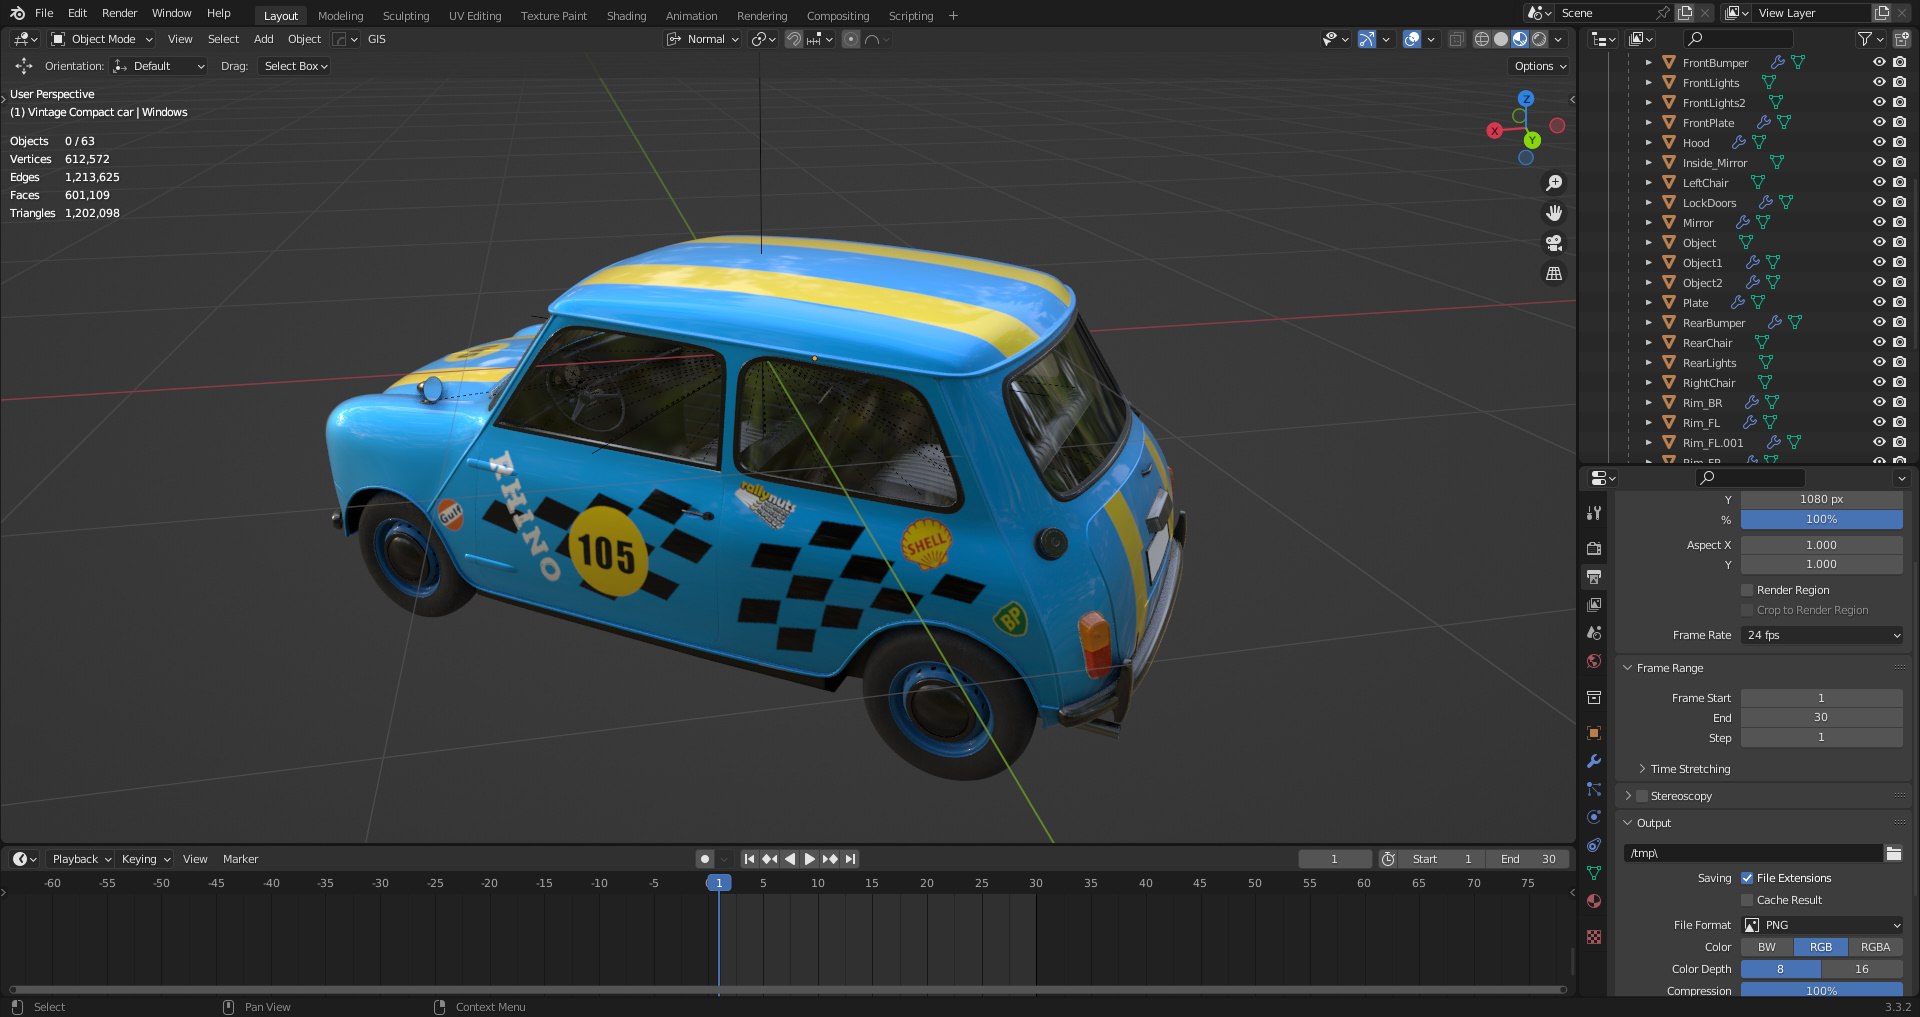The height and width of the screenshot is (1017, 1920).
Task: Open the Object properties tab
Action: point(1594,733)
